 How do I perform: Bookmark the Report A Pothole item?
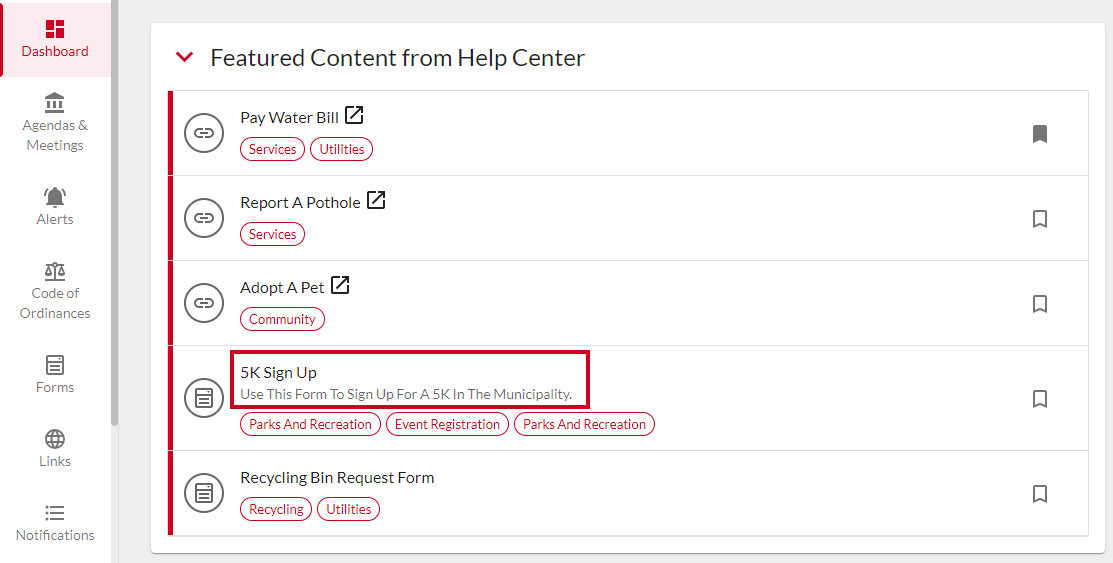click(x=1040, y=219)
